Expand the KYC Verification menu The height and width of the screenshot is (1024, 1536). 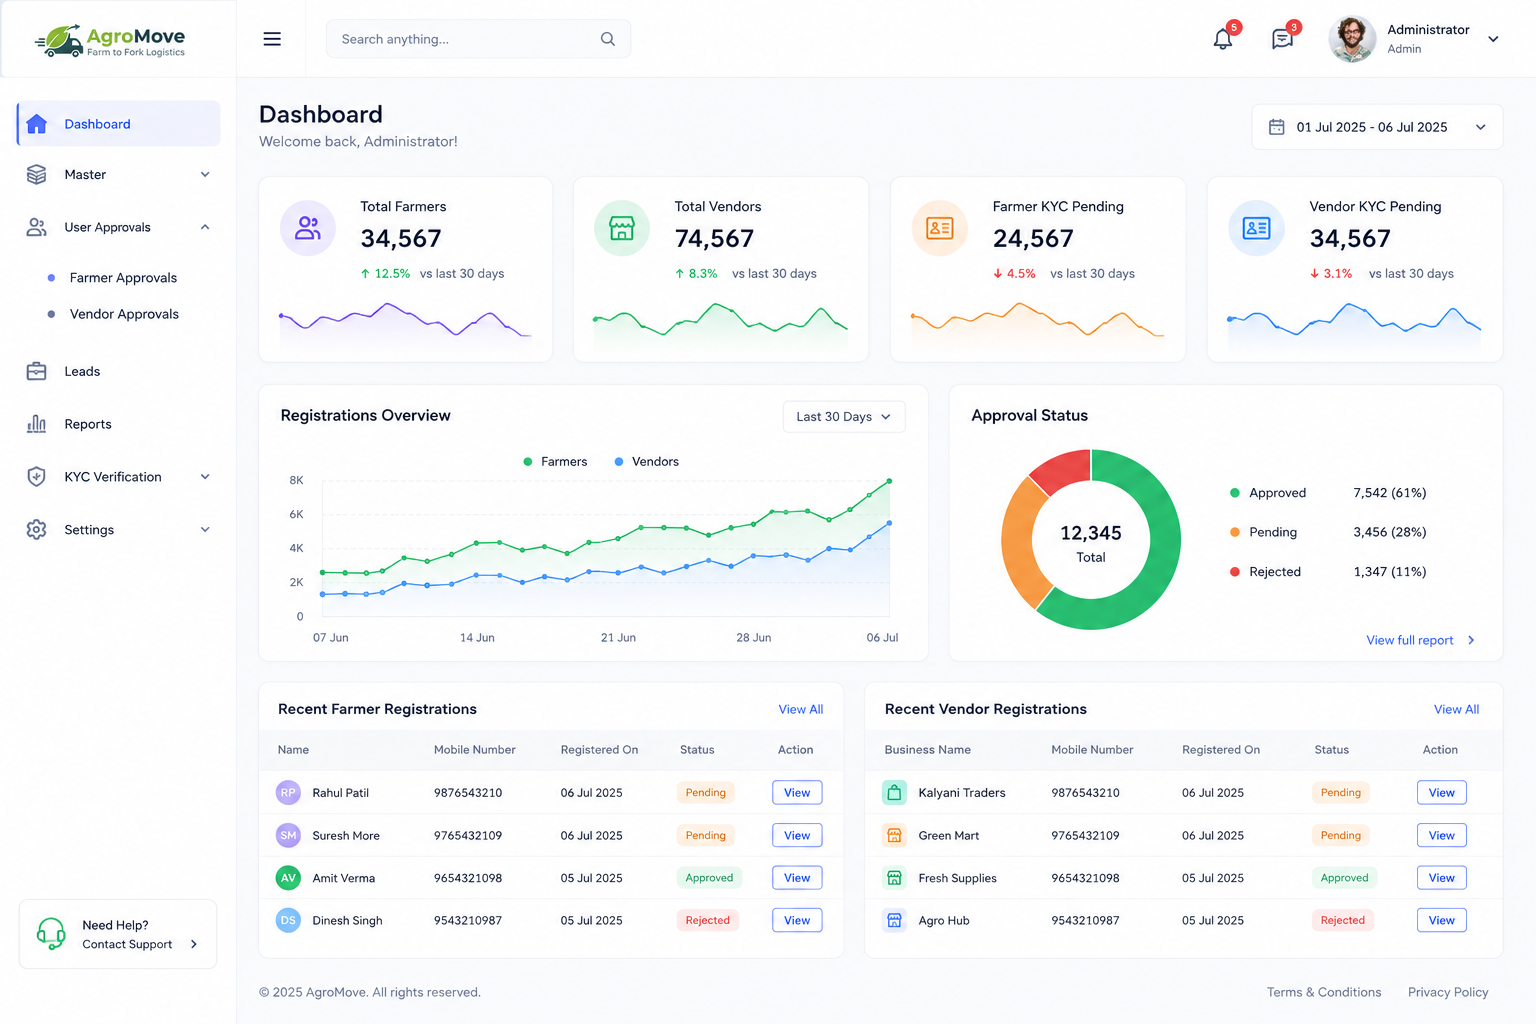click(118, 477)
